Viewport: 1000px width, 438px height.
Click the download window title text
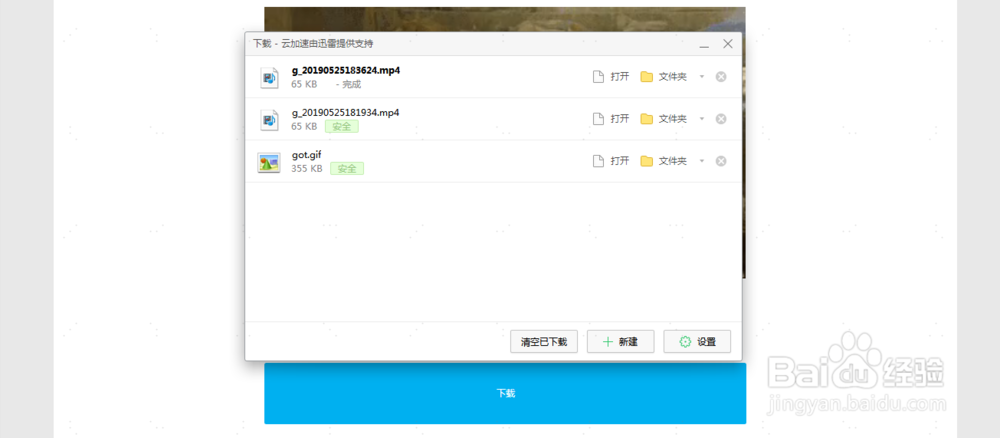pos(313,44)
